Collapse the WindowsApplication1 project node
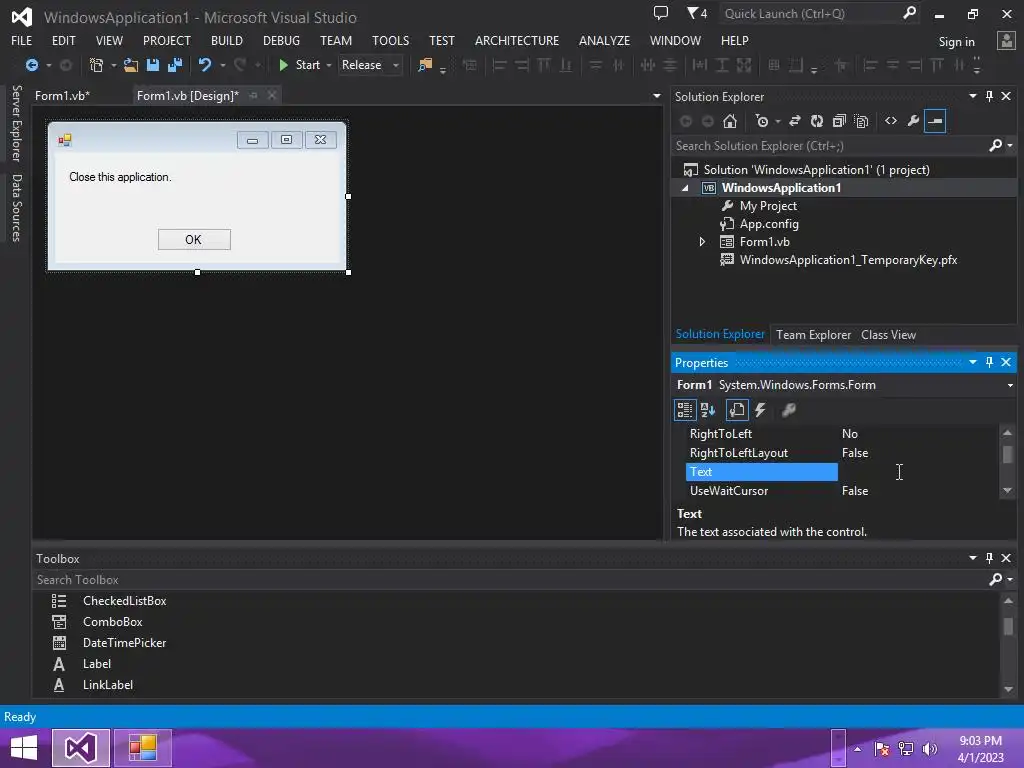Viewport: 1024px width, 768px height. pyautogui.click(x=685, y=188)
